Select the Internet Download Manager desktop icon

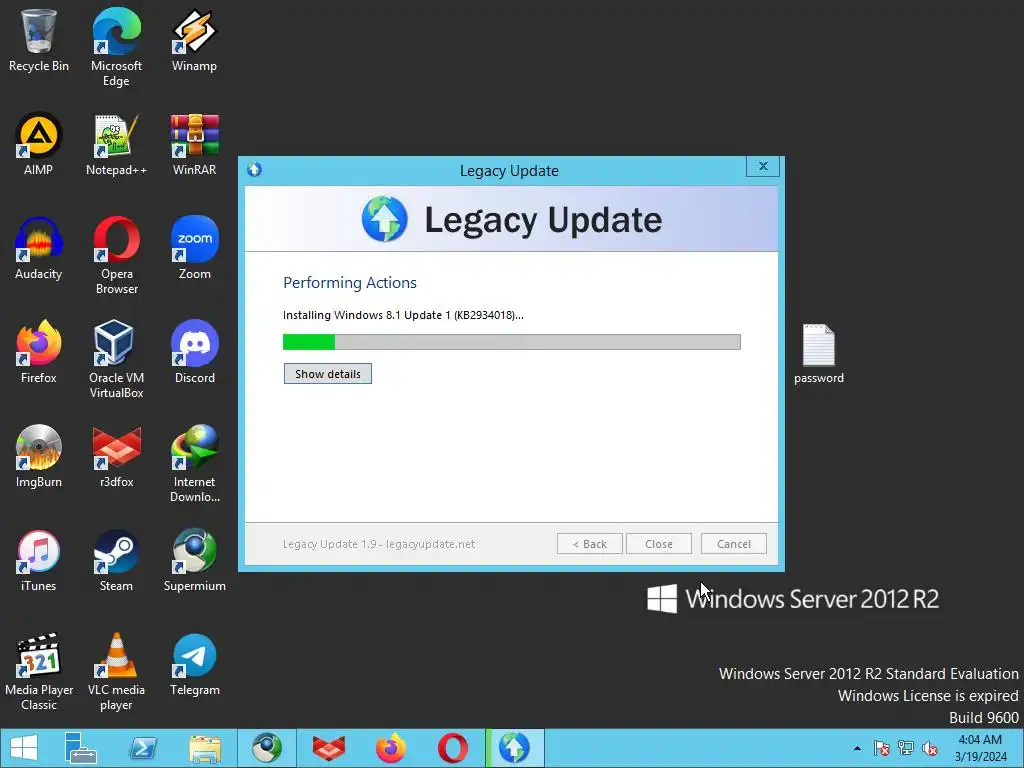tap(195, 464)
